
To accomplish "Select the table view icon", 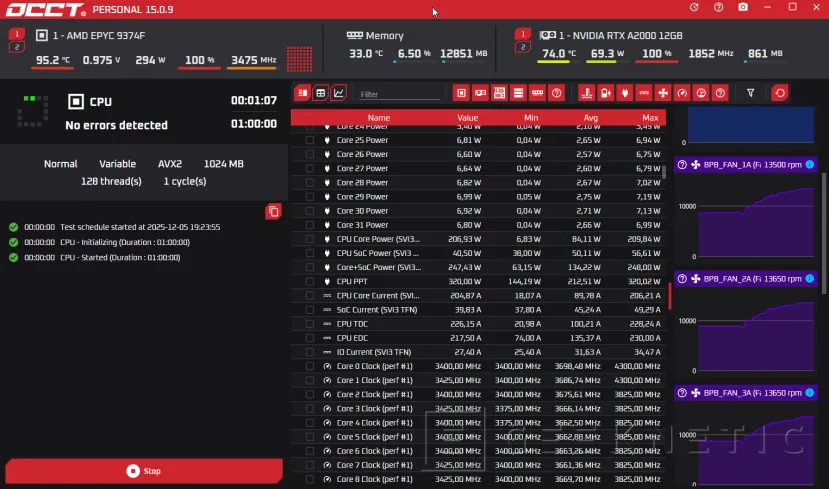I will 321,93.
